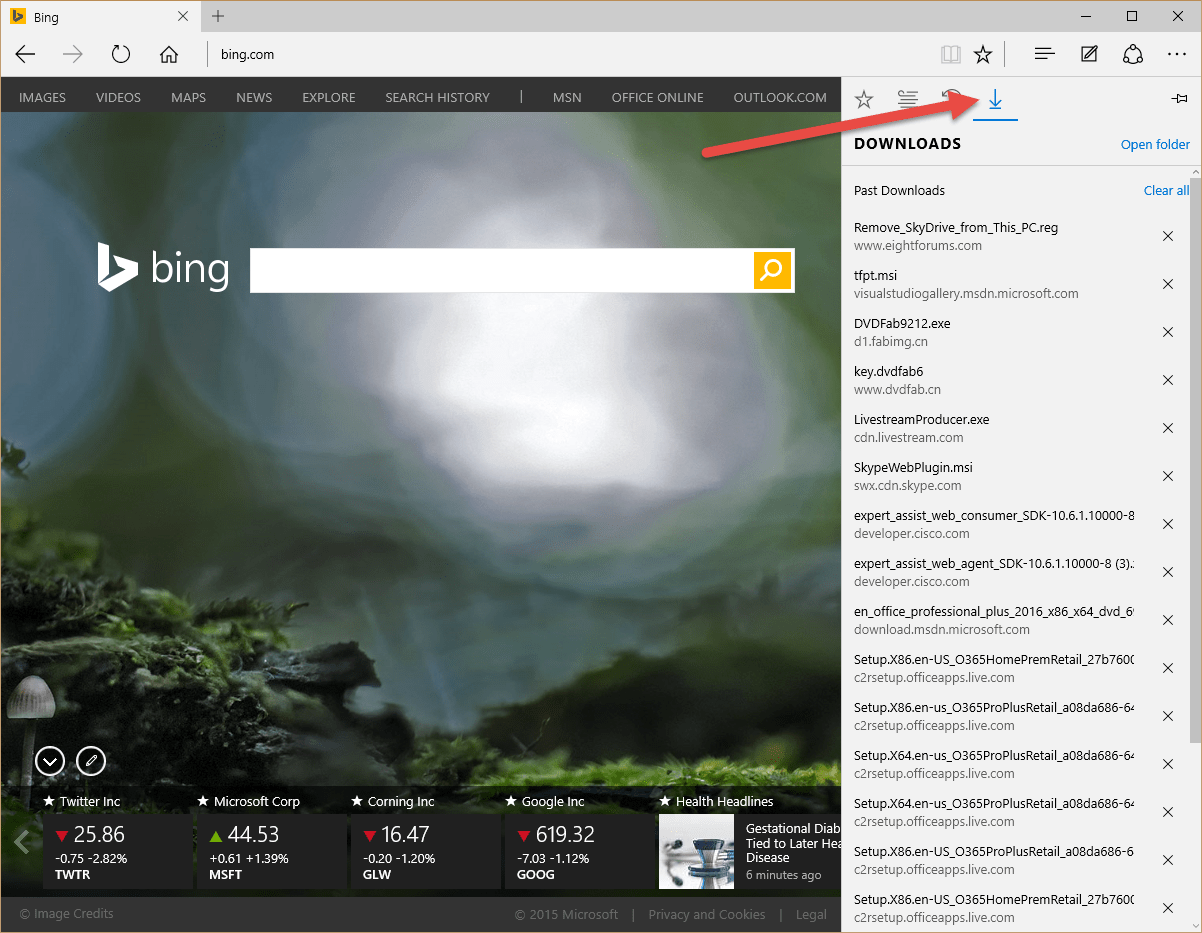
Task: Open Reading view book icon
Action: click(950, 54)
